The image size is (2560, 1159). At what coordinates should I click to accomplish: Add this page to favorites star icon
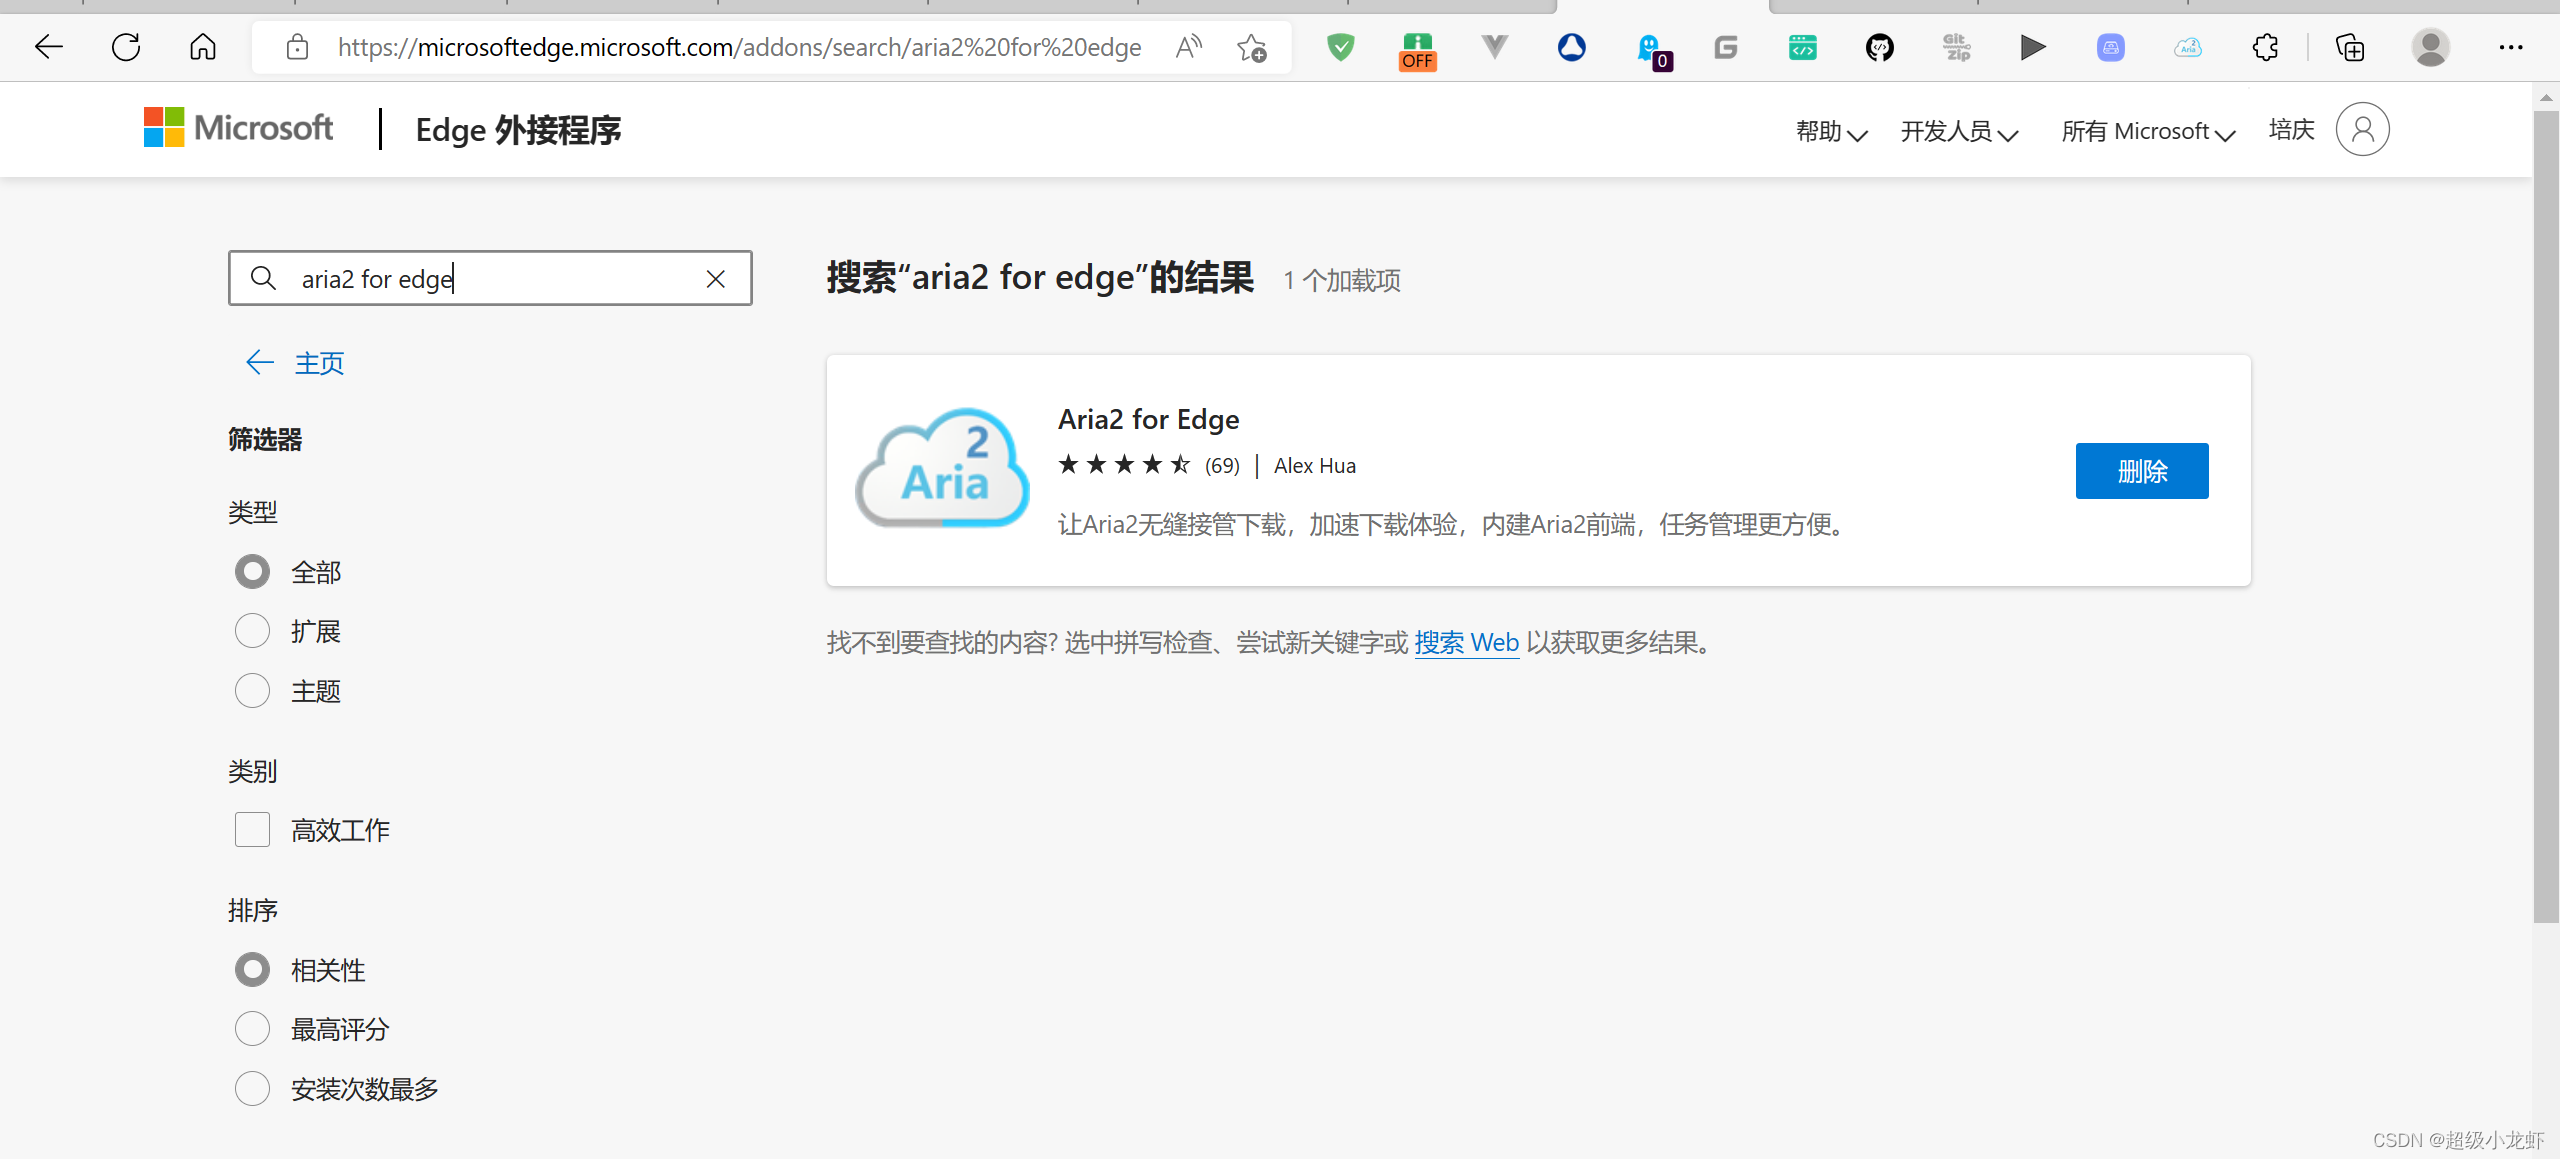coord(1251,47)
